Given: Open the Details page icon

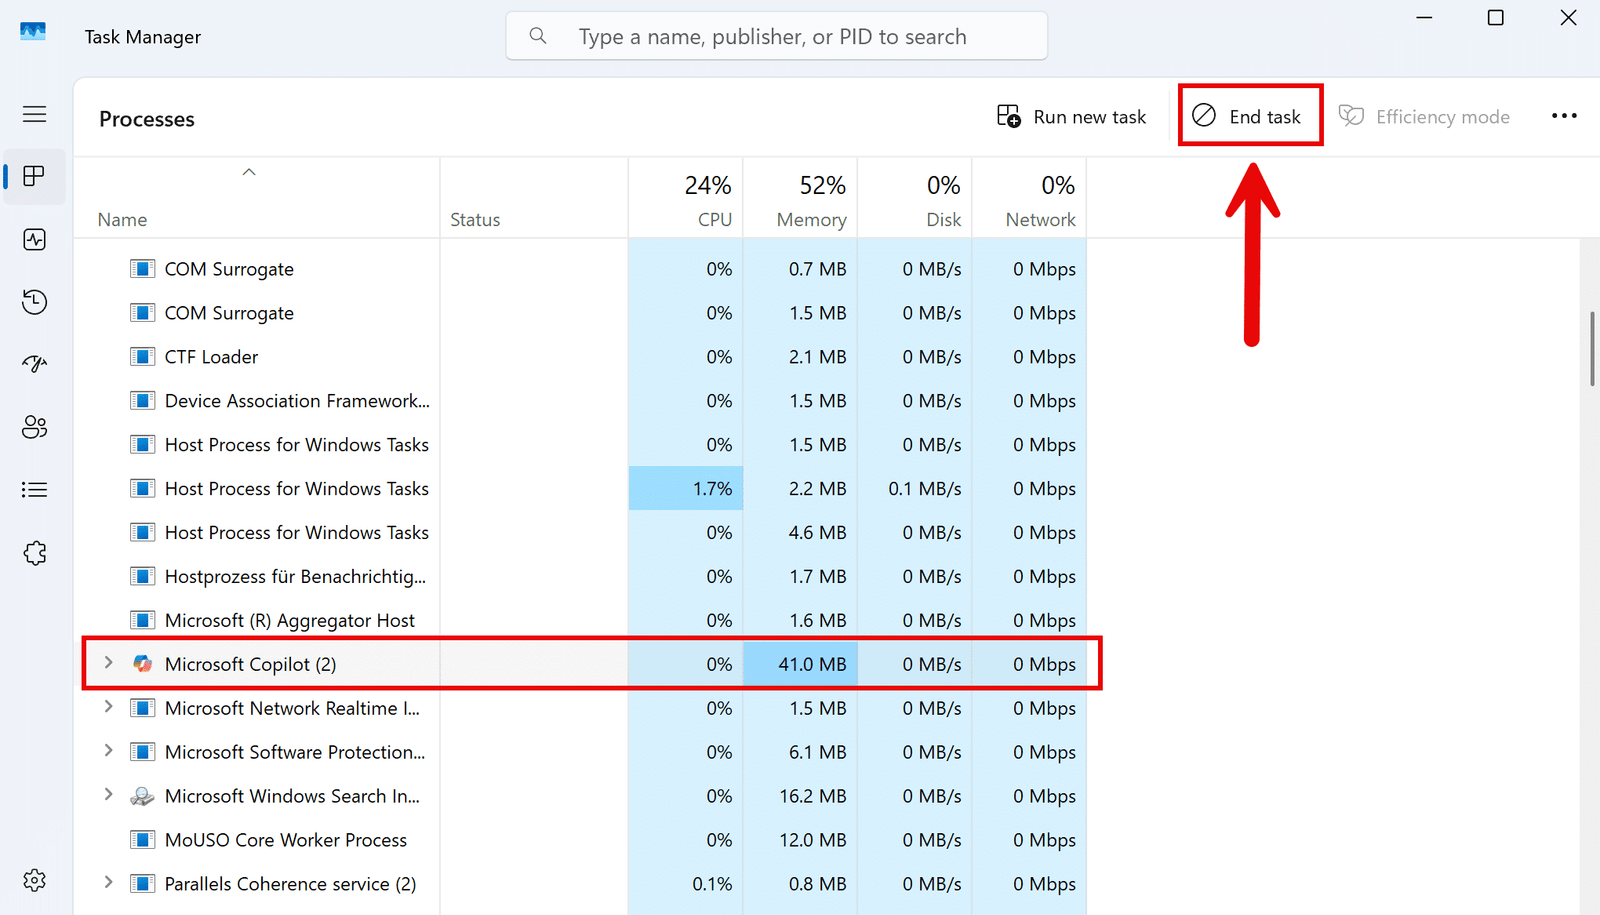Looking at the screenshot, I should pyautogui.click(x=34, y=489).
